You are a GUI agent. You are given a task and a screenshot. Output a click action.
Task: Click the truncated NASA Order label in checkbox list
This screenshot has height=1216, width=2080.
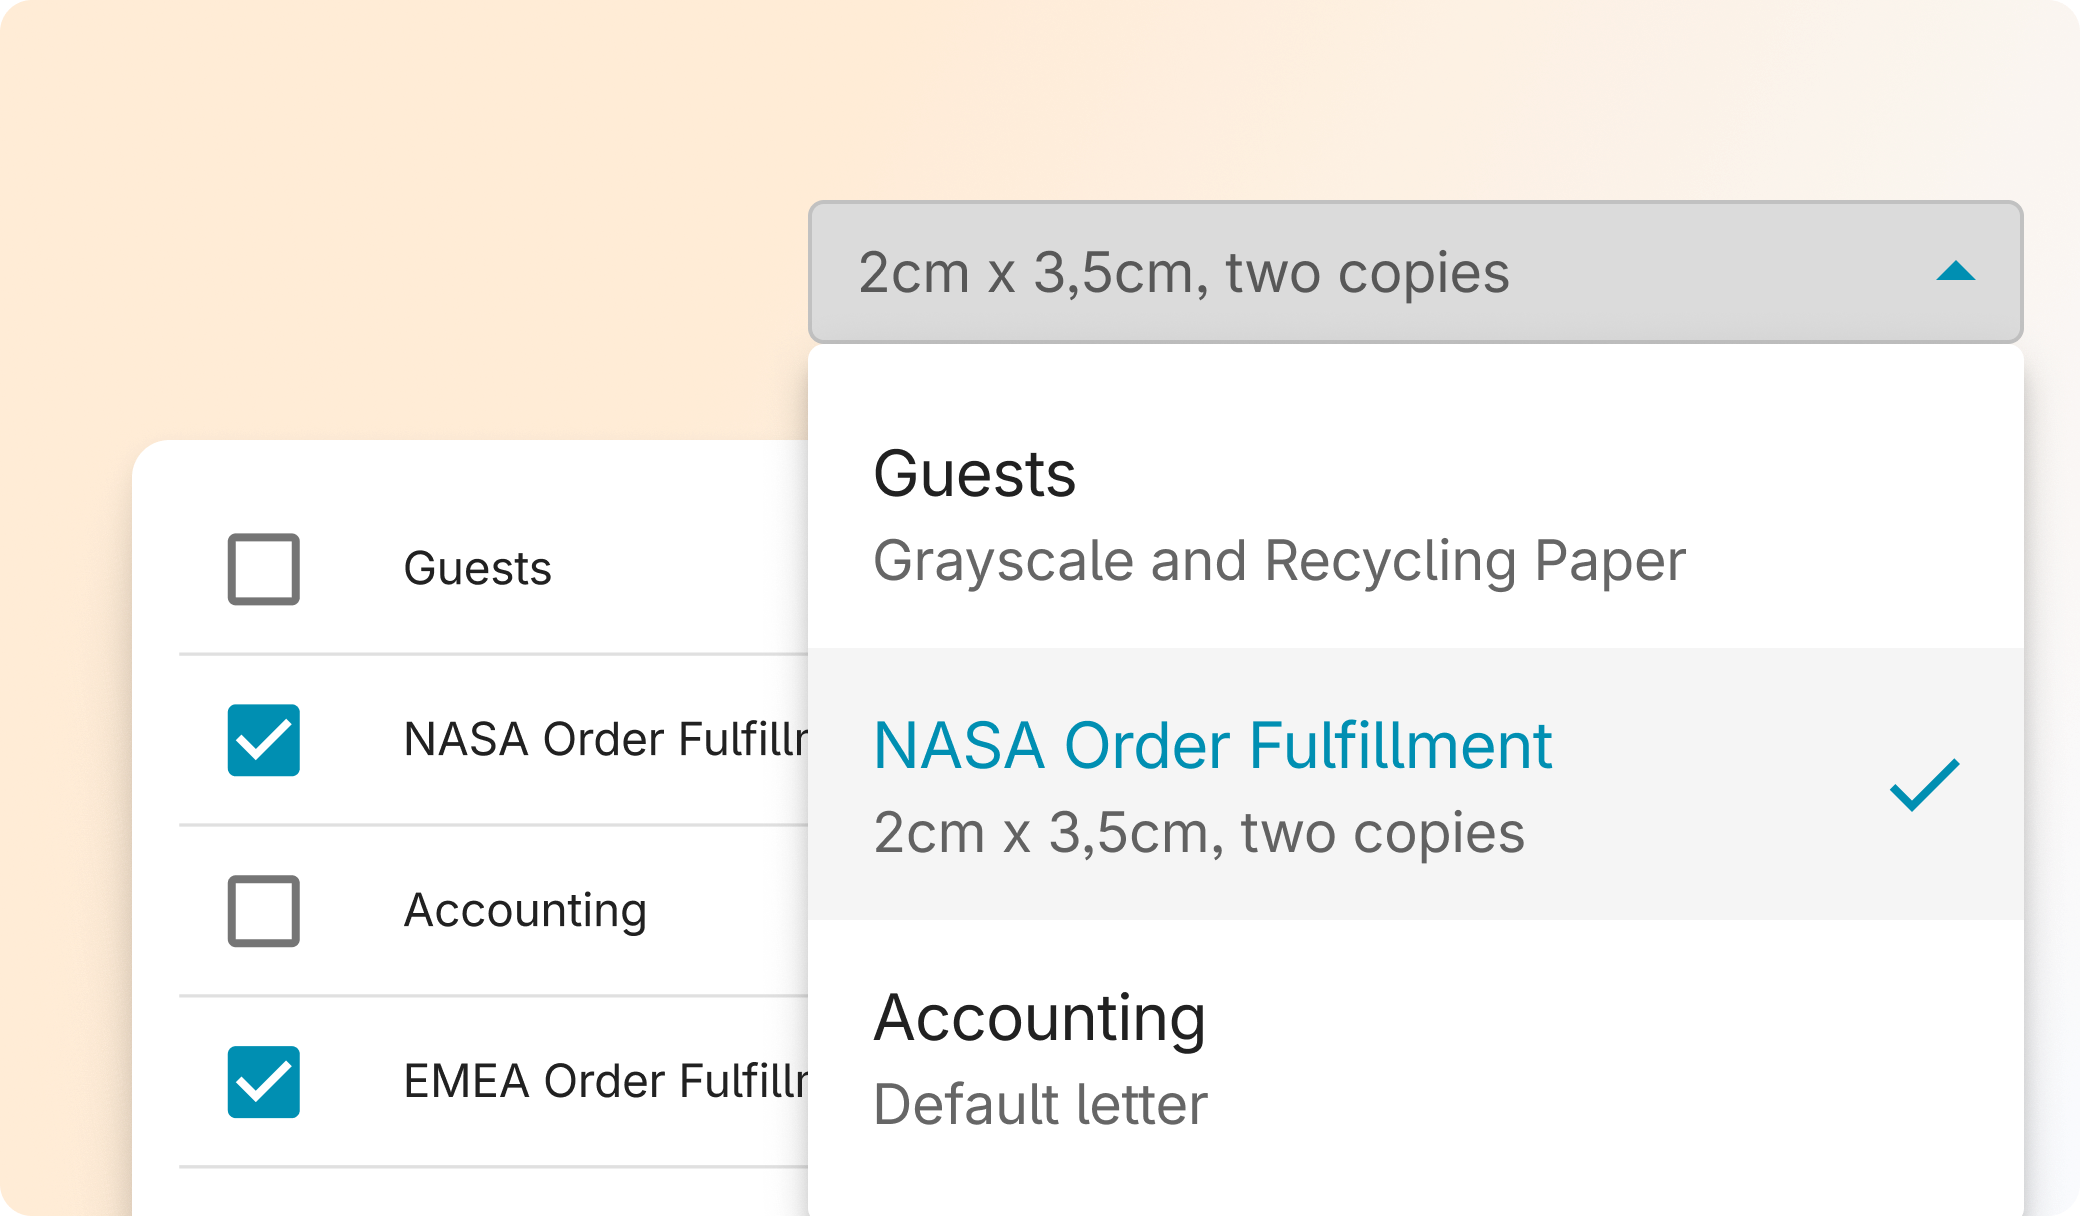606,740
